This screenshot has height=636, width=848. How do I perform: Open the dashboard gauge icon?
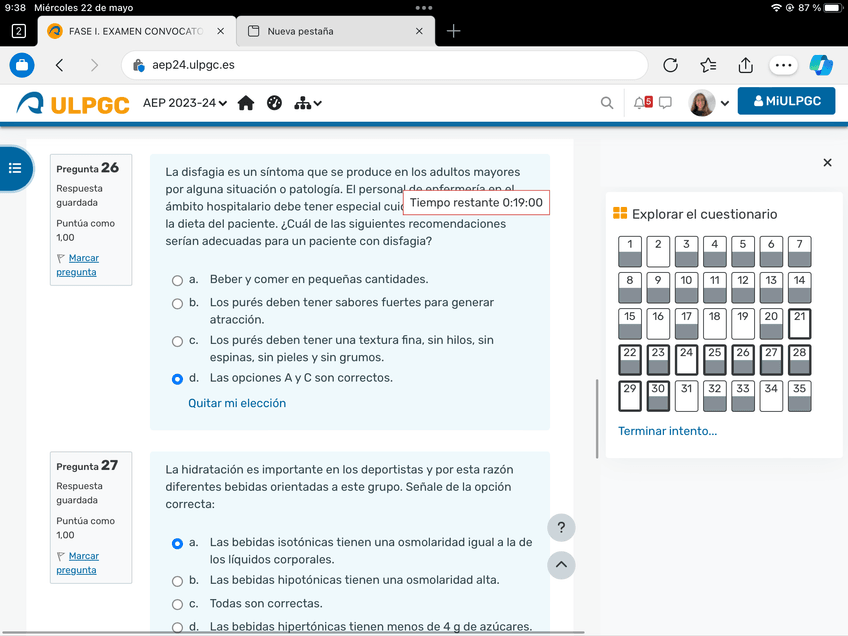[274, 103]
